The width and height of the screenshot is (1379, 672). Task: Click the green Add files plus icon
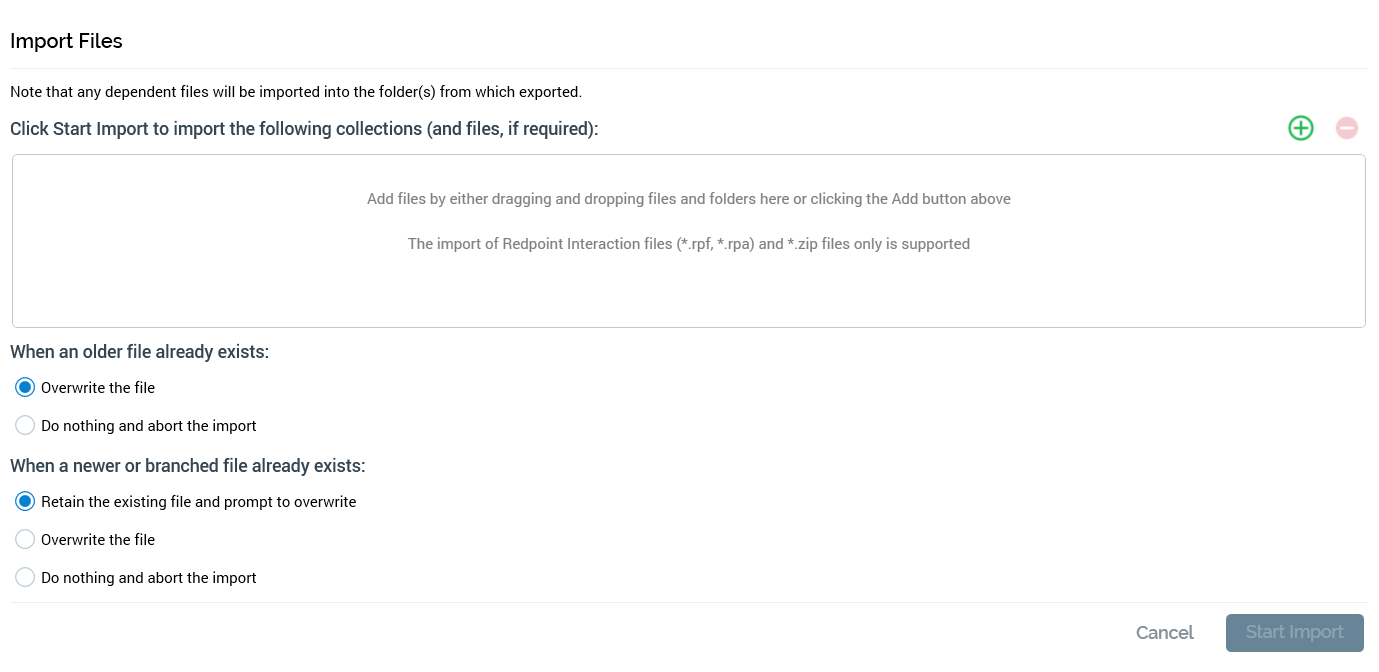click(x=1300, y=128)
